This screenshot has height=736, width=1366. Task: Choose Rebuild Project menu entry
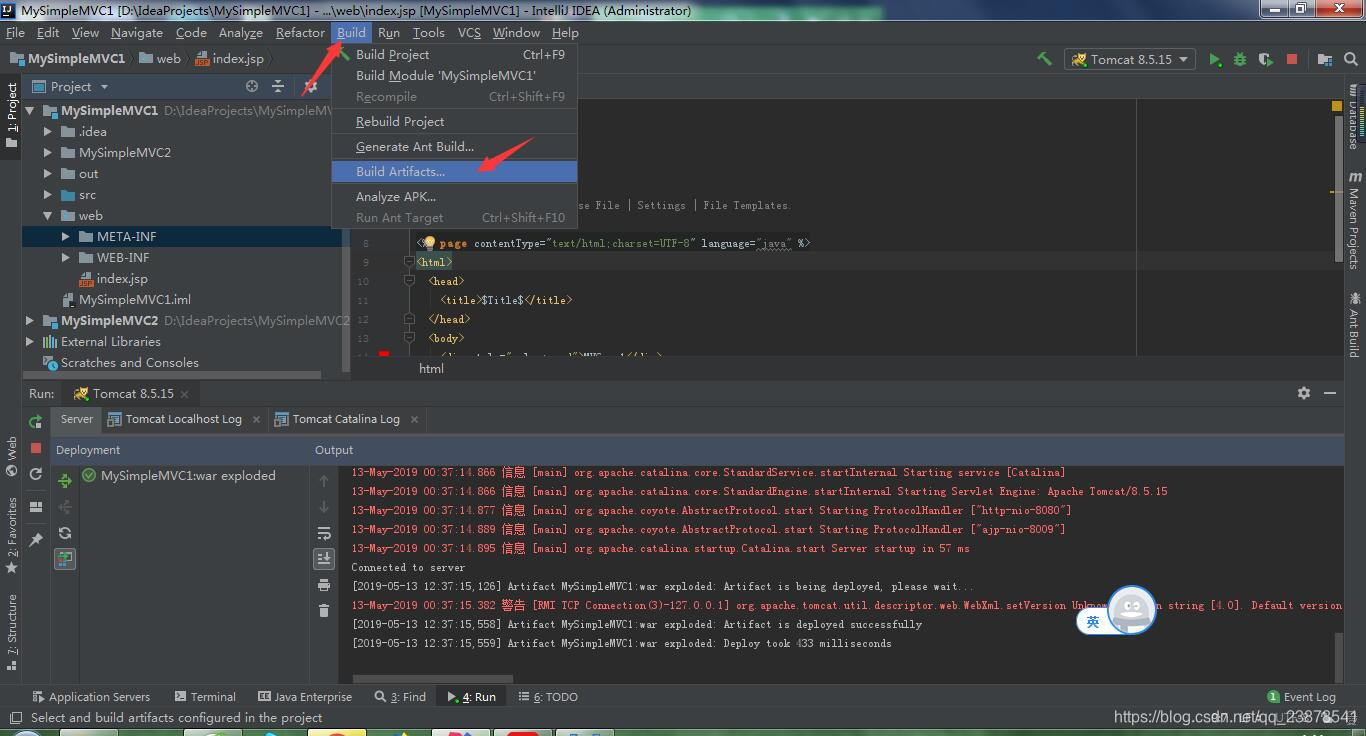pyautogui.click(x=454, y=121)
